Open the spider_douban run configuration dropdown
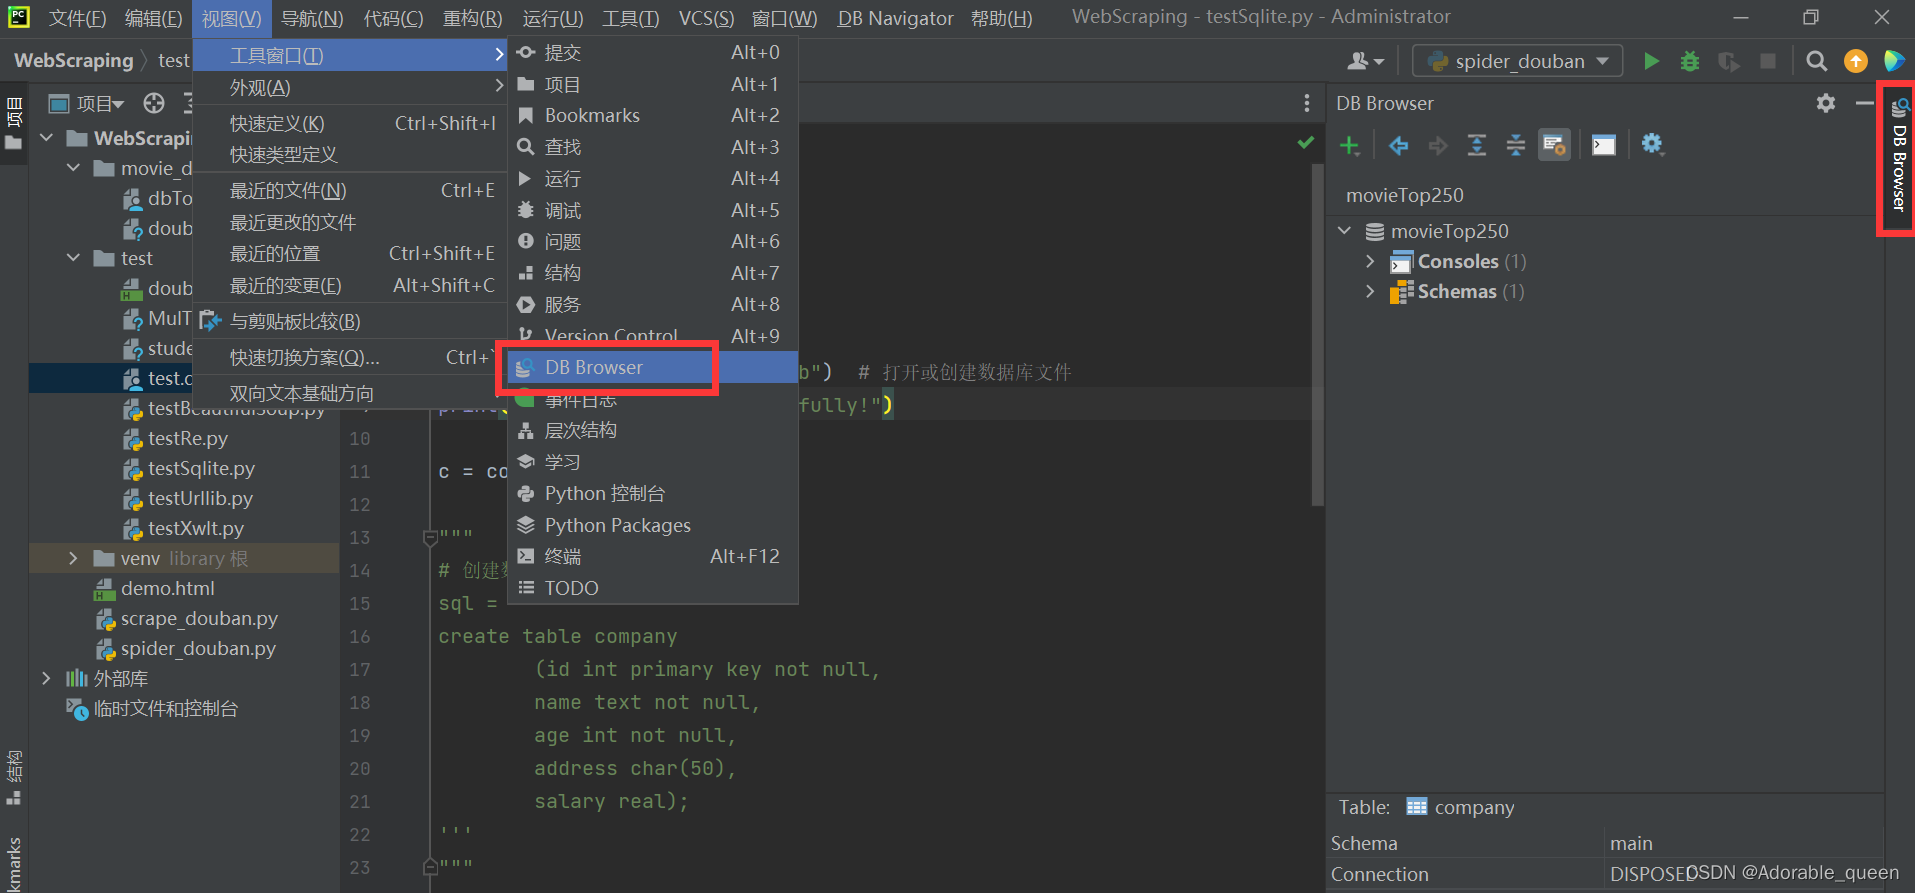This screenshot has width=1915, height=893. [x=1517, y=61]
